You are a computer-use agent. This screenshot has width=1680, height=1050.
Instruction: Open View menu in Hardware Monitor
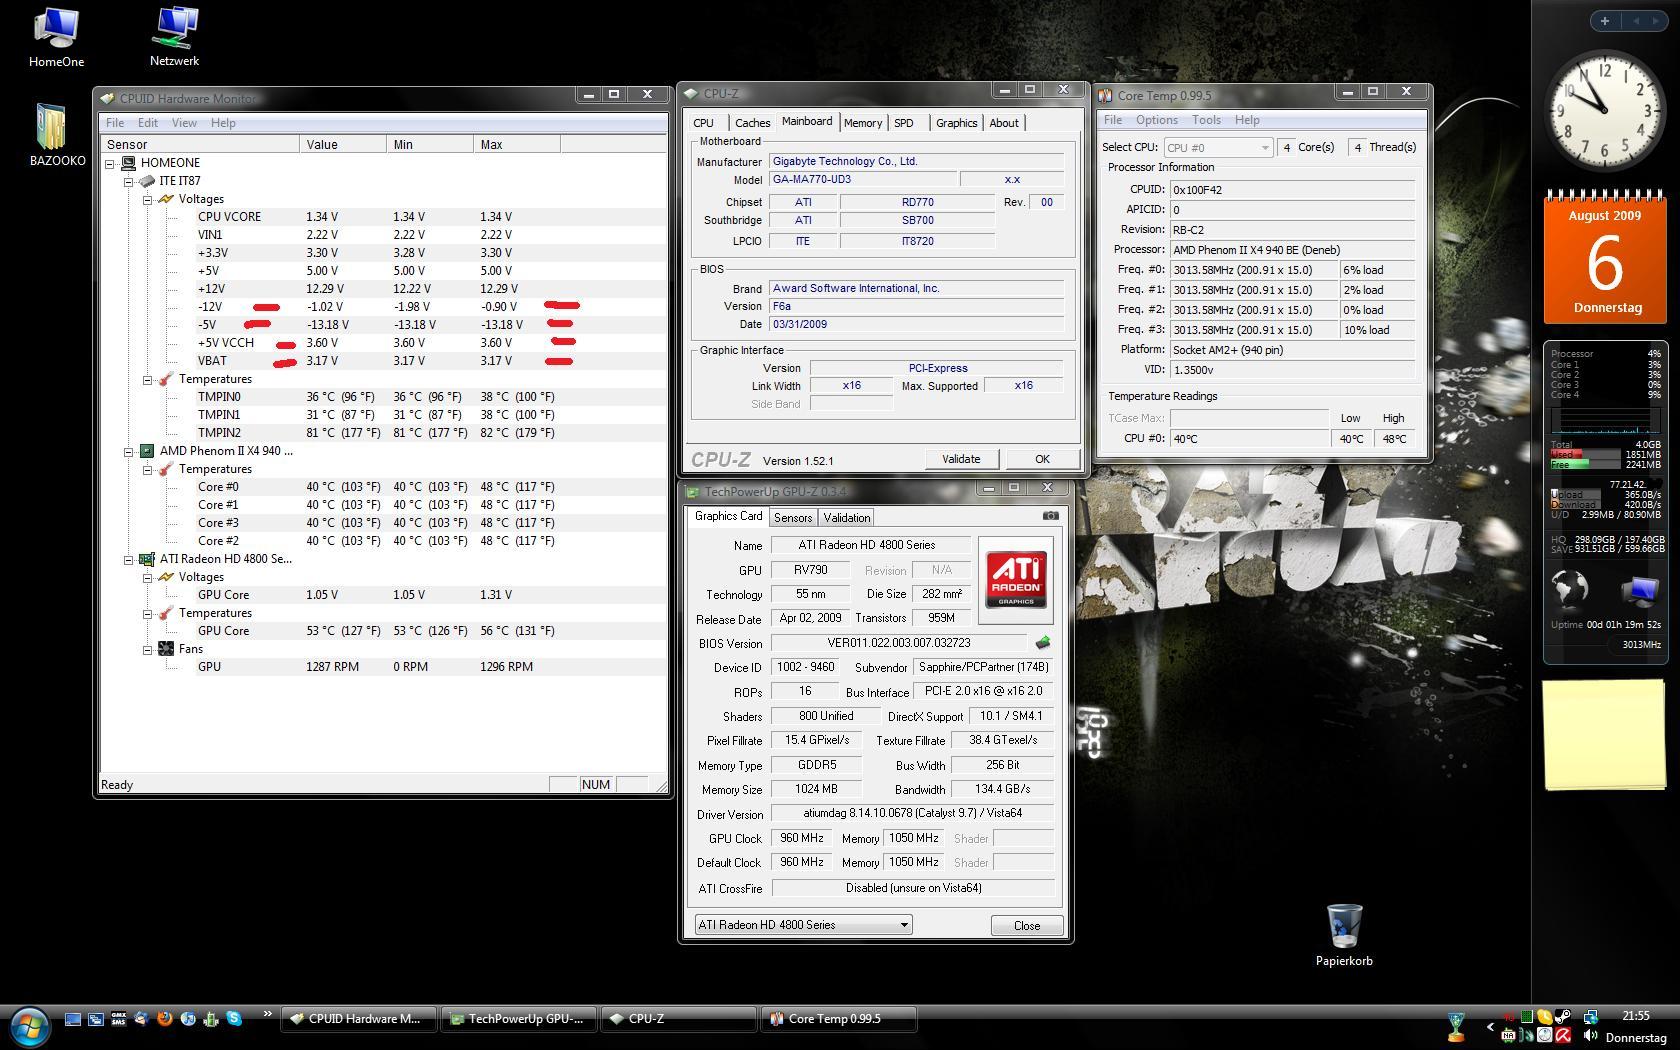point(184,123)
